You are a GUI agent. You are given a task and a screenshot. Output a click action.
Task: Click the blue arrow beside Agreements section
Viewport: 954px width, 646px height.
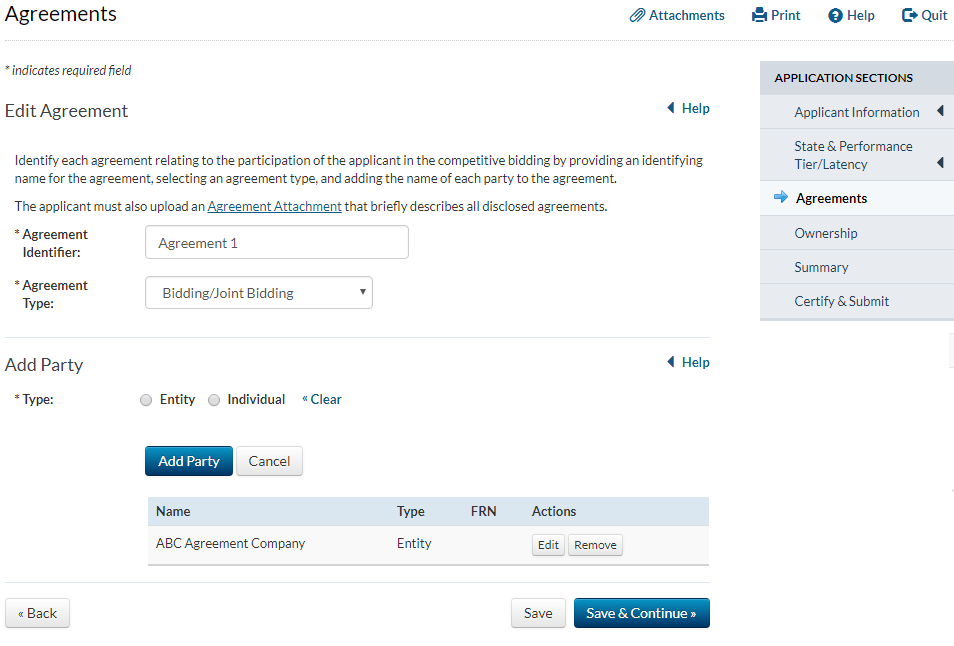point(781,198)
